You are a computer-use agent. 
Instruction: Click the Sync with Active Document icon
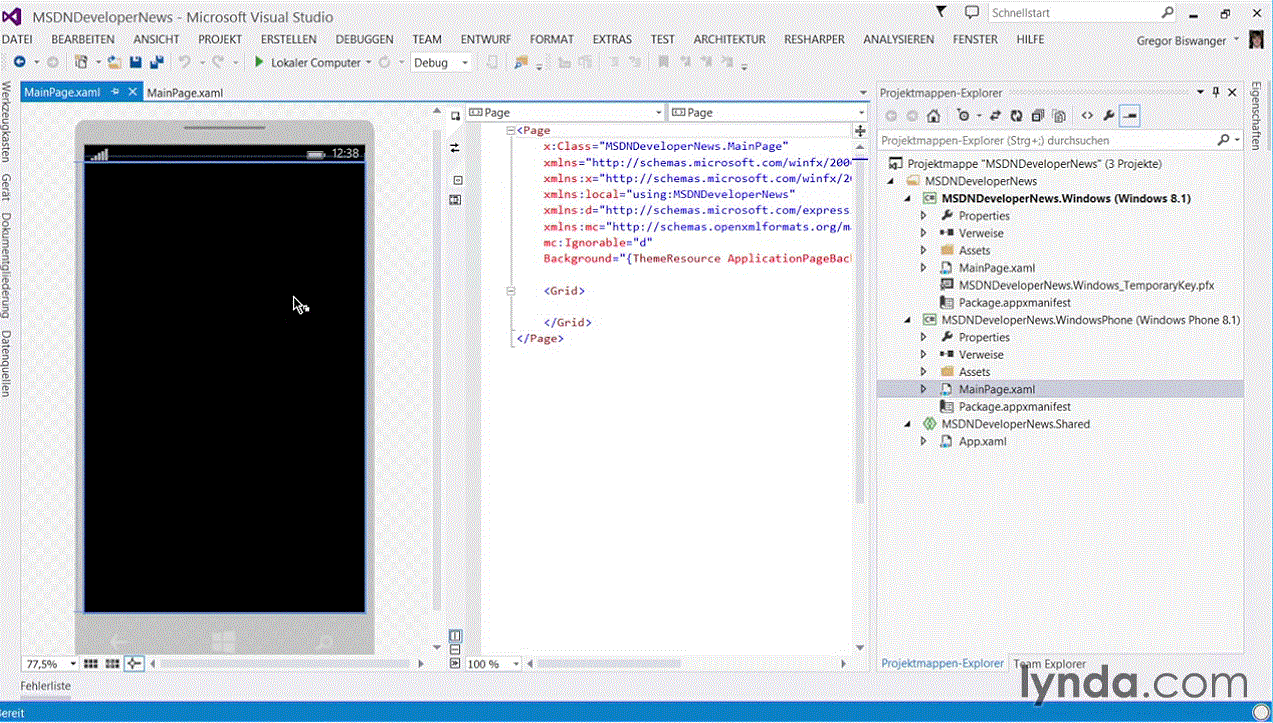996,116
